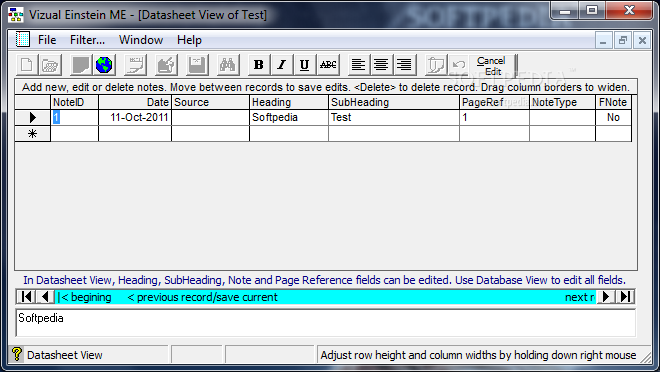Click the edit note pencil icon

point(166,65)
